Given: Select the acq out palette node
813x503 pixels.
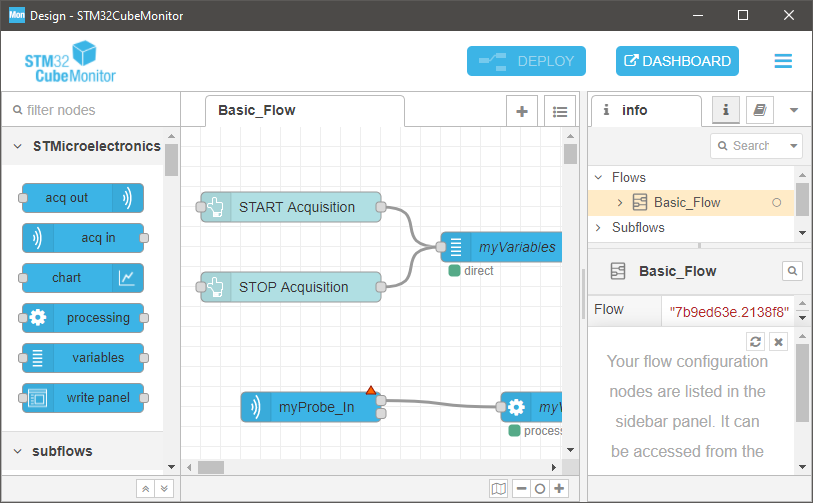Looking at the screenshot, I should (83, 198).
